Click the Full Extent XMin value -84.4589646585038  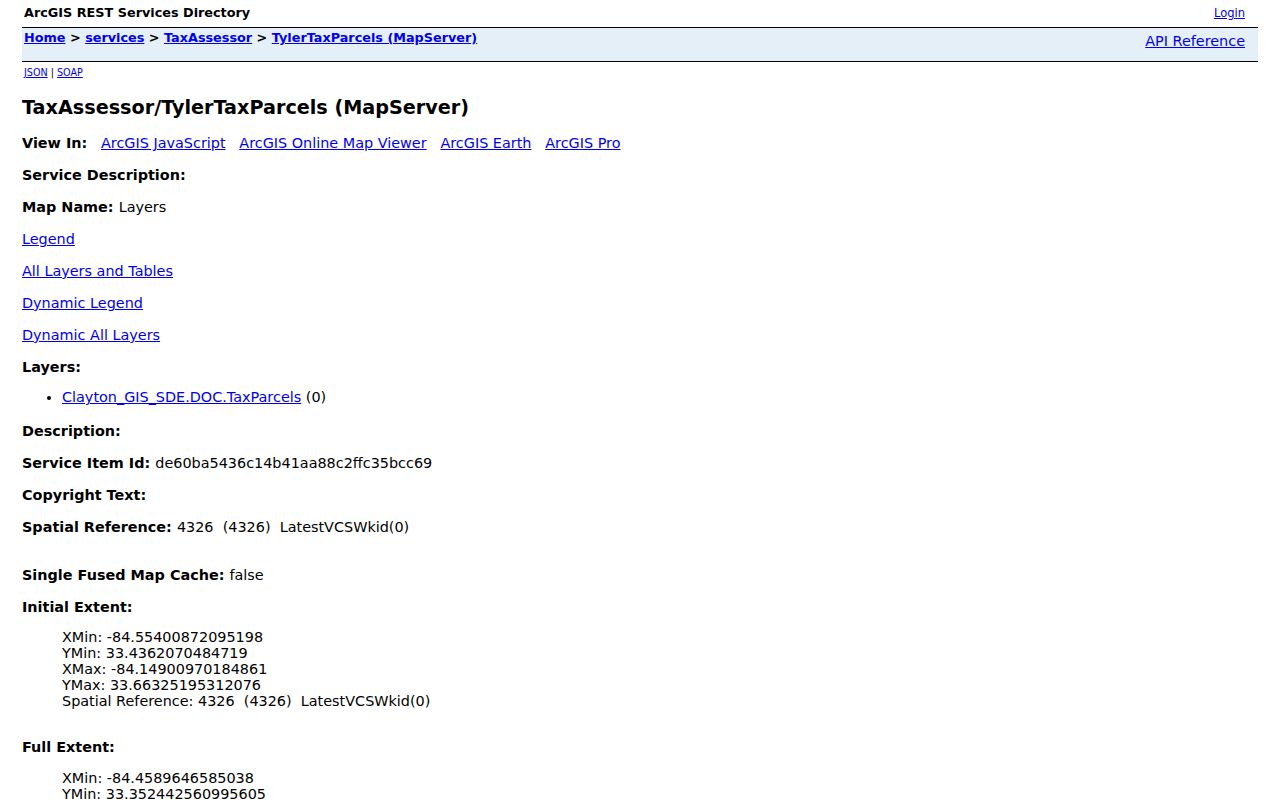178,778
